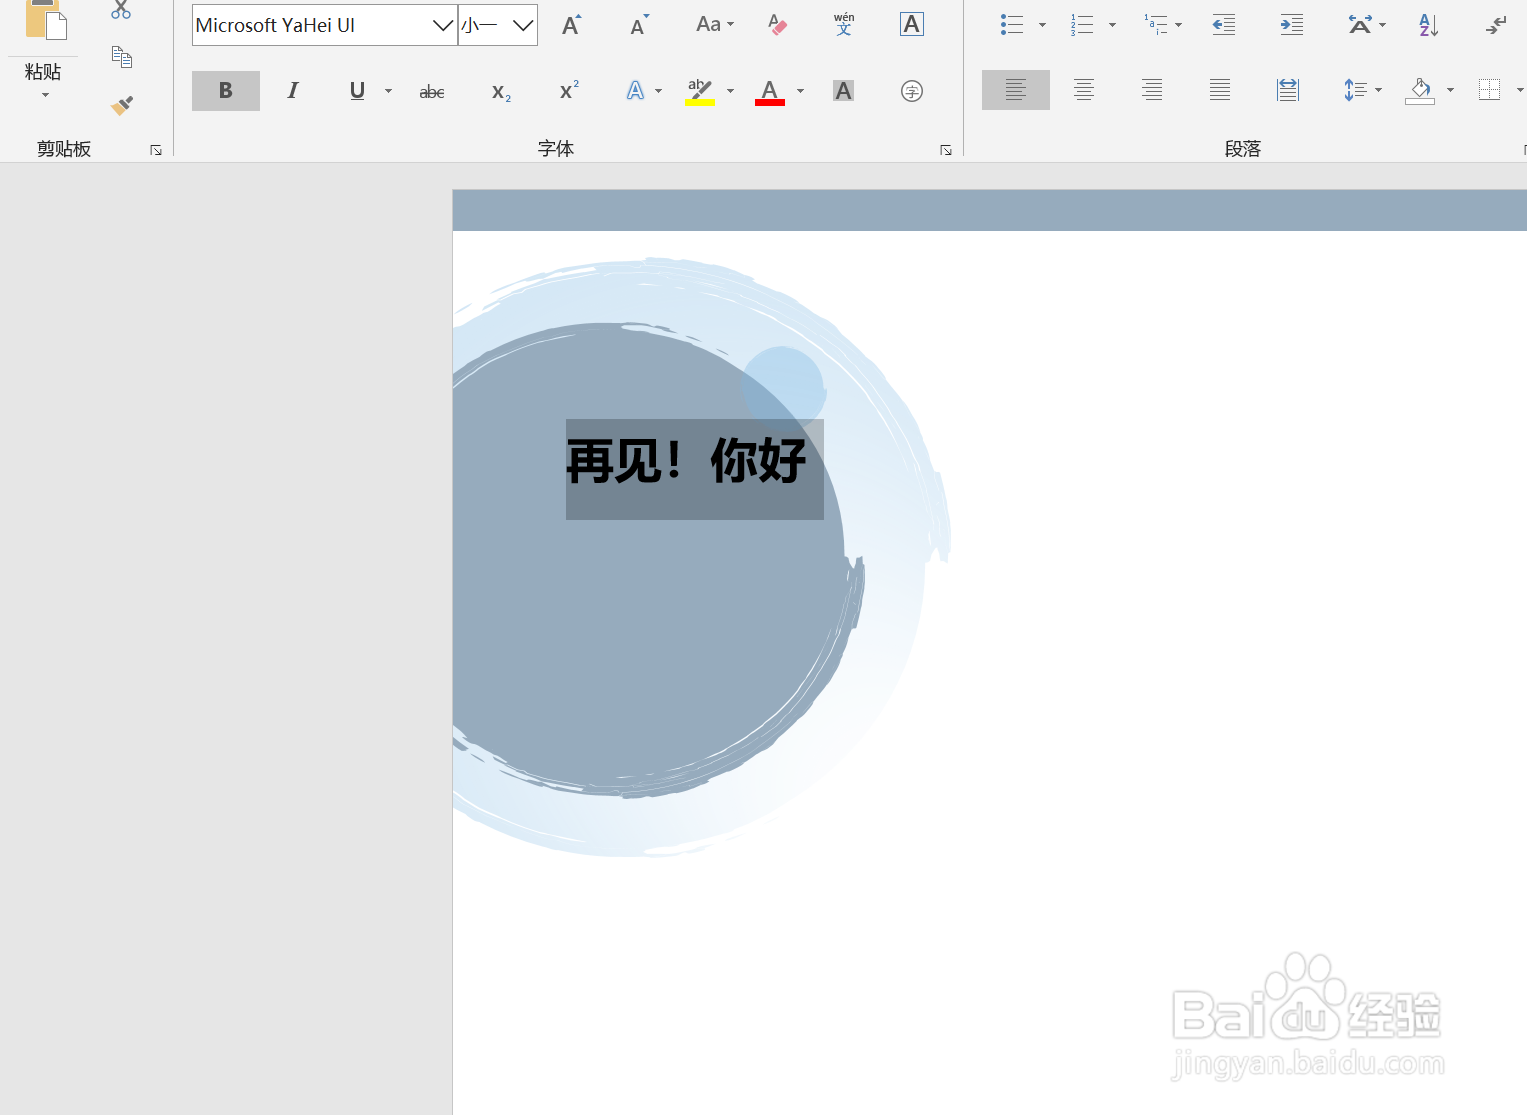Apply distributed alignment
1527x1115 pixels.
pyautogui.click(x=1288, y=90)
